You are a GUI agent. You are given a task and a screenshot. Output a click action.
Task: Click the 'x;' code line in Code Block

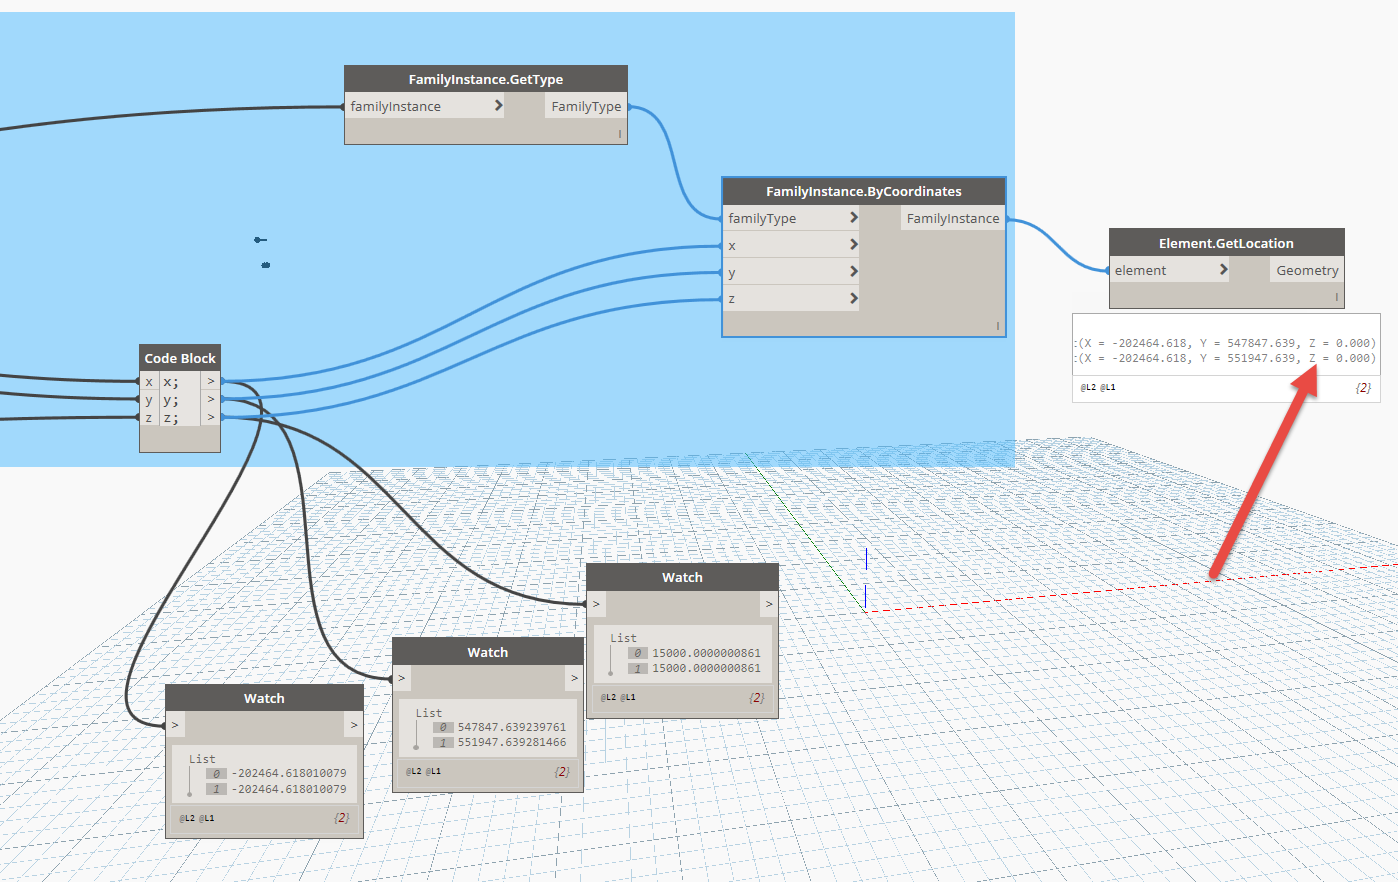pyautogui.click(x=171, y=381)
